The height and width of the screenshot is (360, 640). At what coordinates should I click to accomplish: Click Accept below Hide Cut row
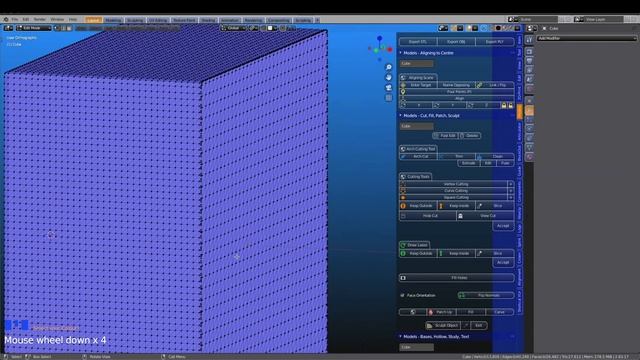(x=503, y=226)
